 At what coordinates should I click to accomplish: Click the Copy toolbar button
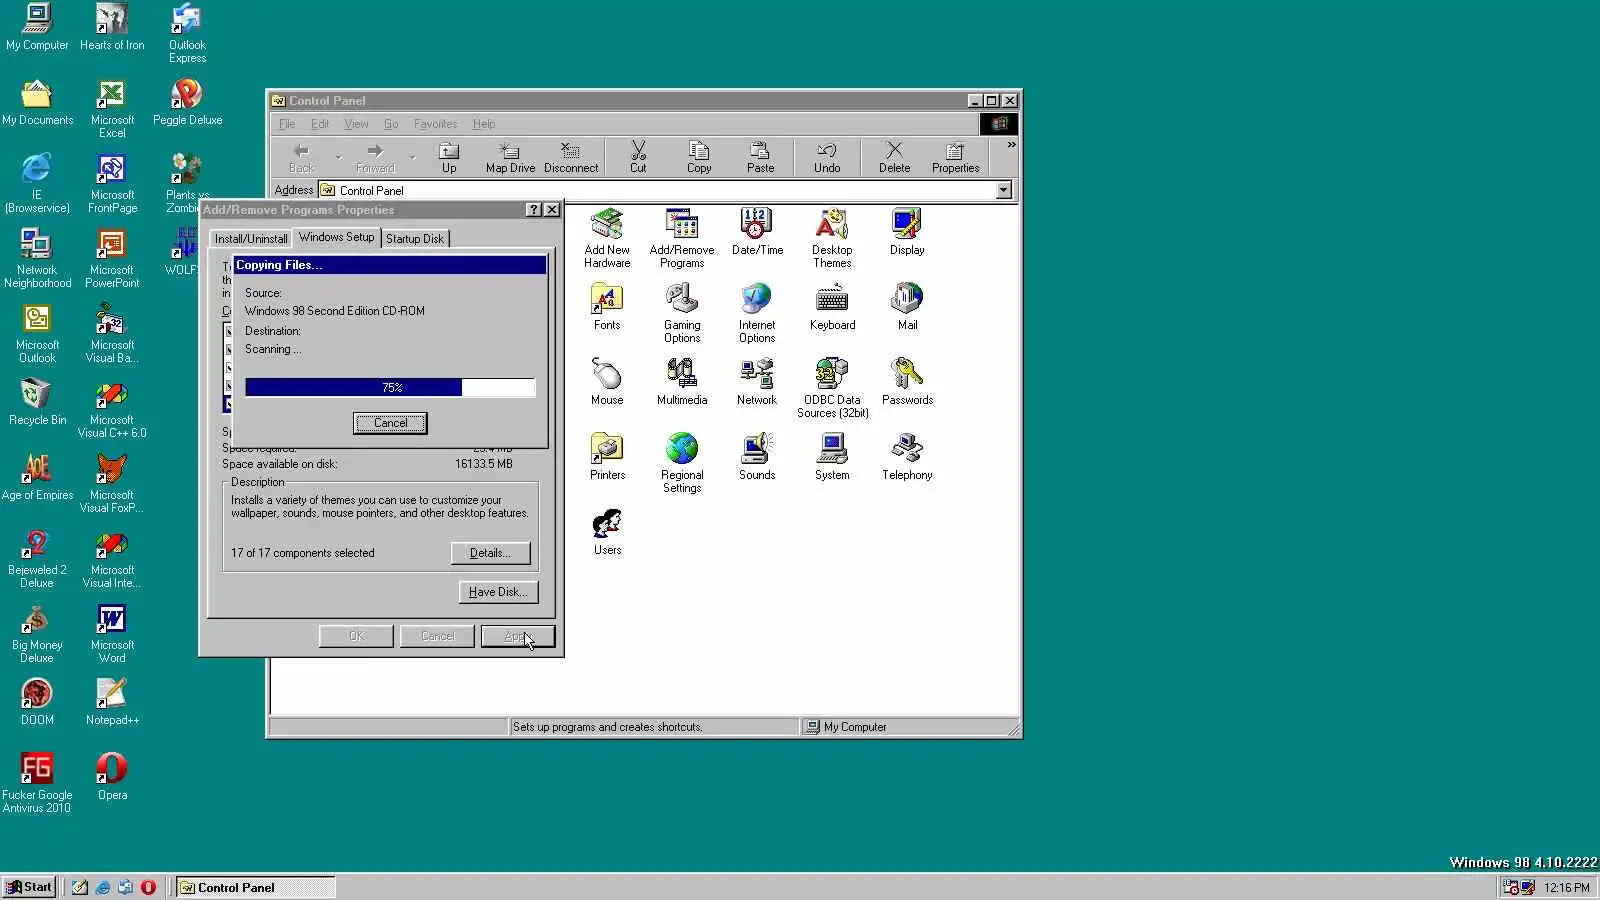[699, 158]
